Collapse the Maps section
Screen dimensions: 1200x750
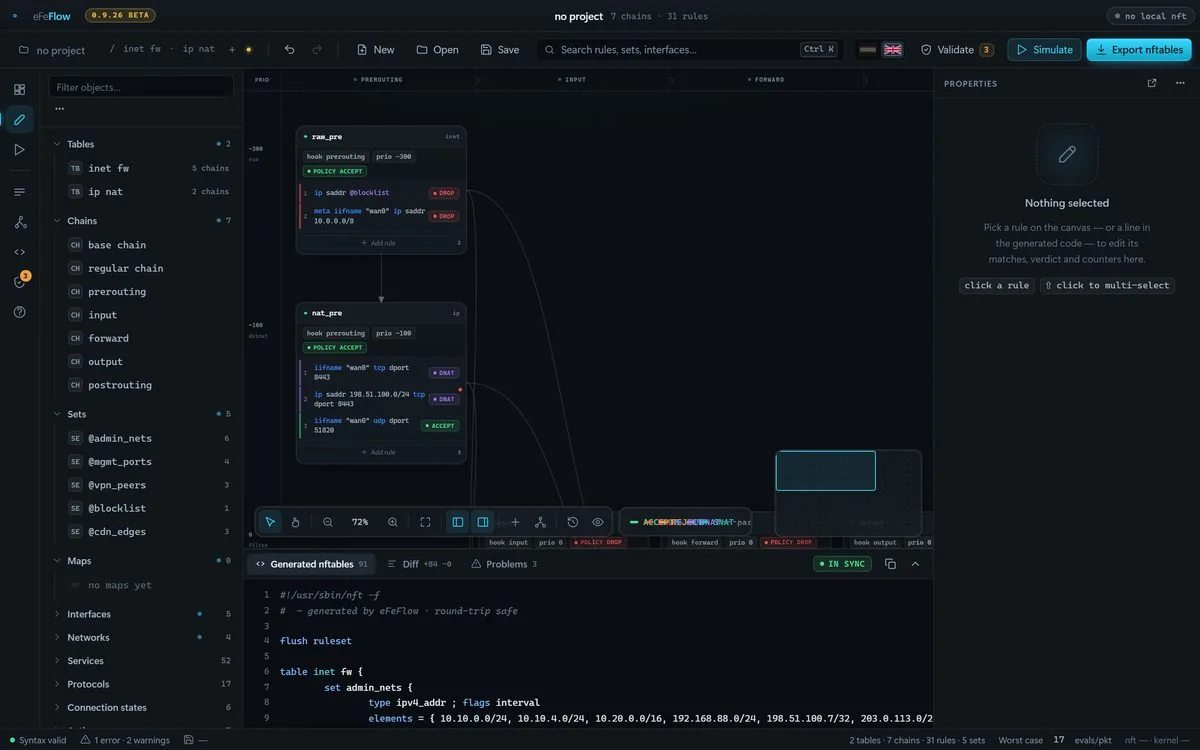(57, 561)
